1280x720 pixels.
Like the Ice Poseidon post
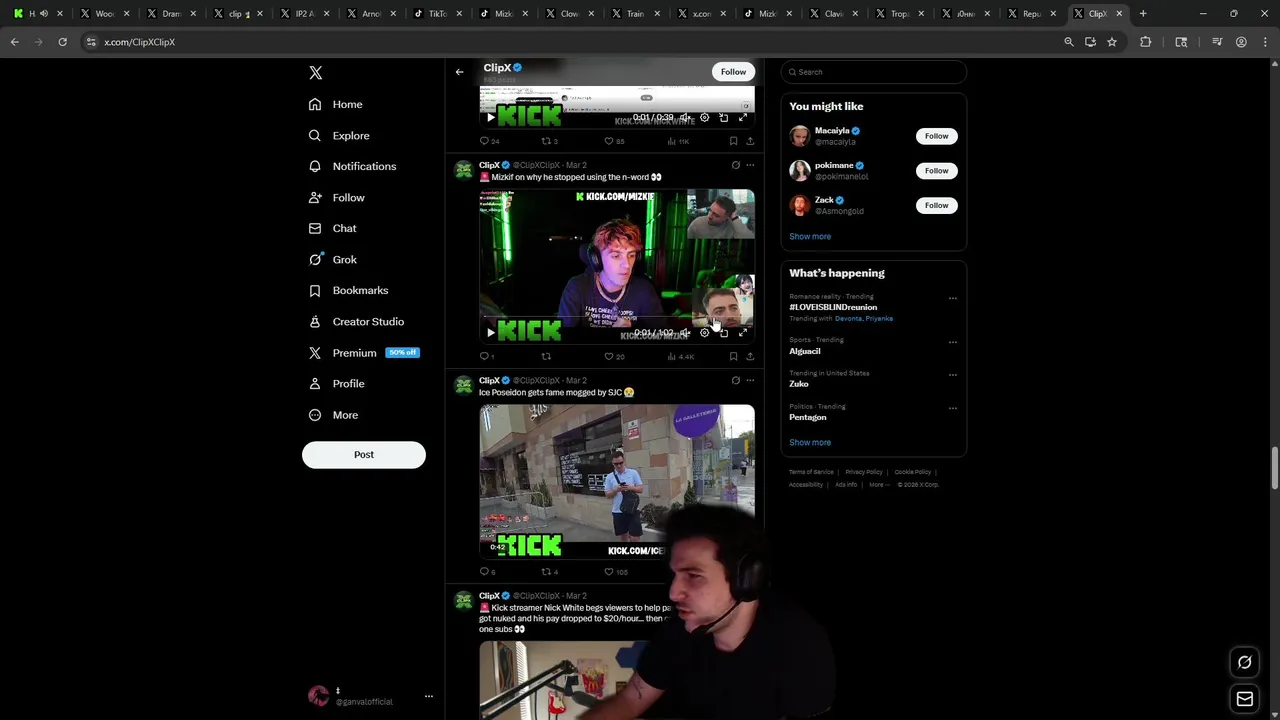pos(616,572)
